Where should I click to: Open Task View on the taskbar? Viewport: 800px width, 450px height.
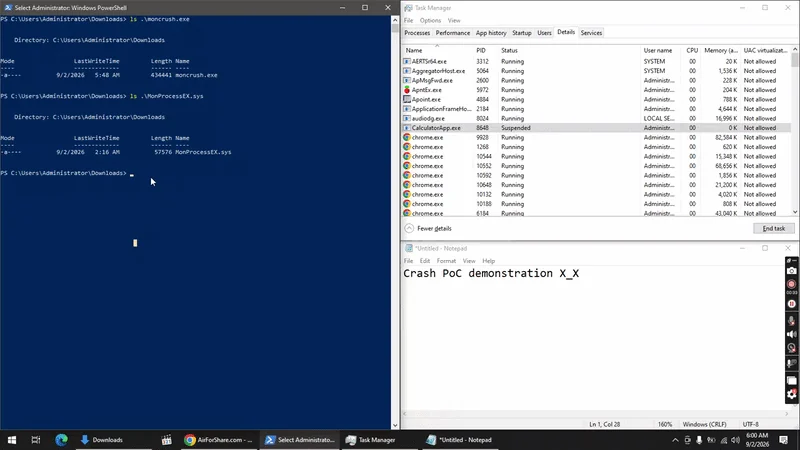(36, 440)
